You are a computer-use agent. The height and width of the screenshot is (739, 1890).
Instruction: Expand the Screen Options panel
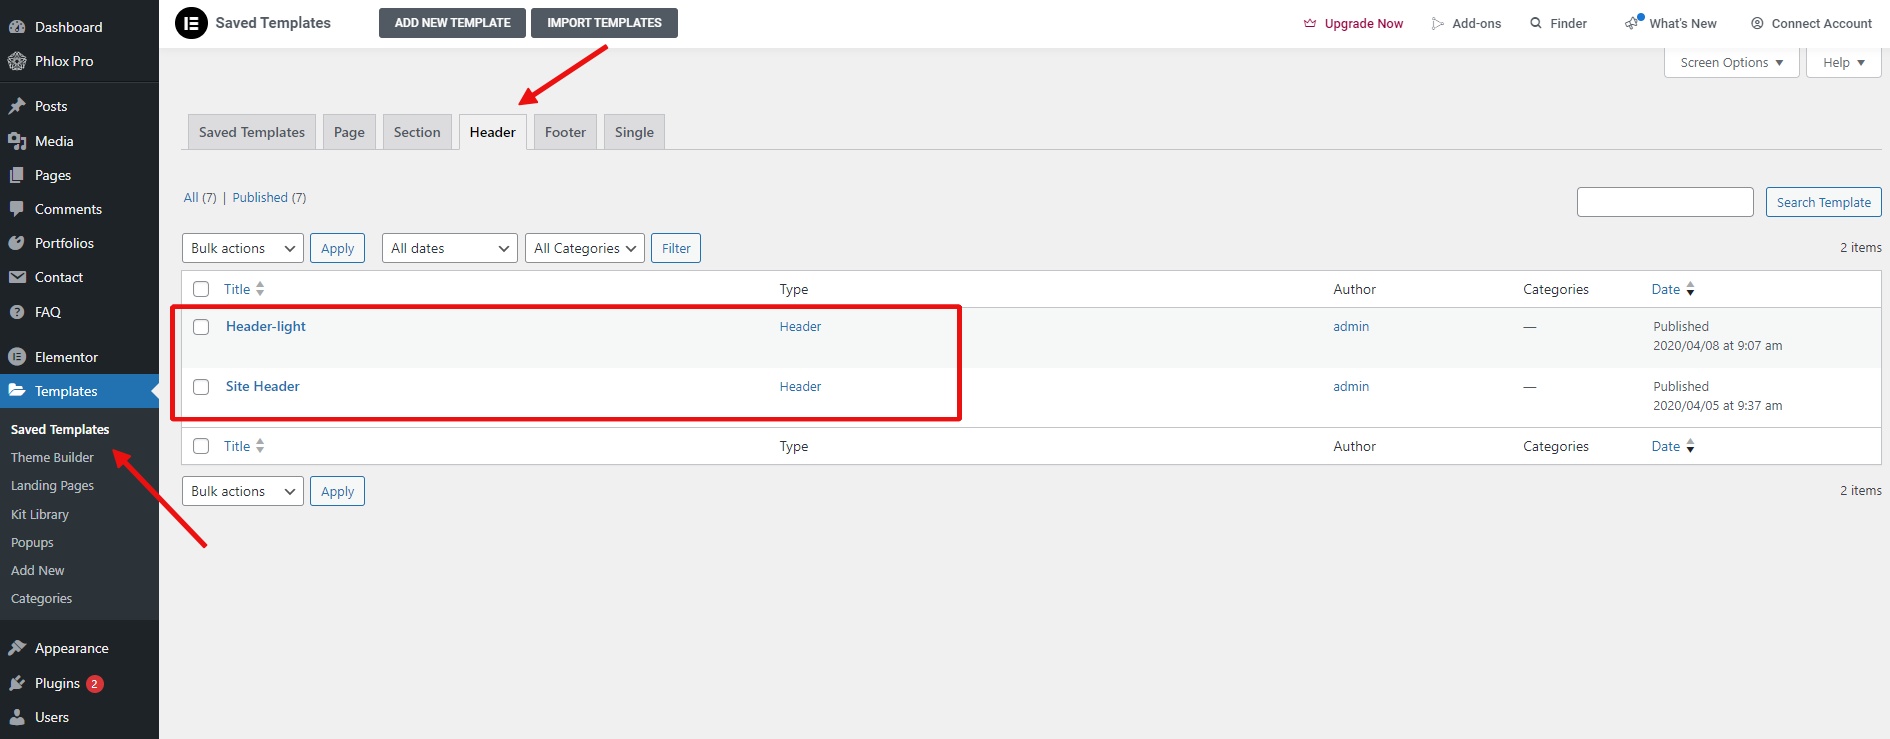point(1732,62)
